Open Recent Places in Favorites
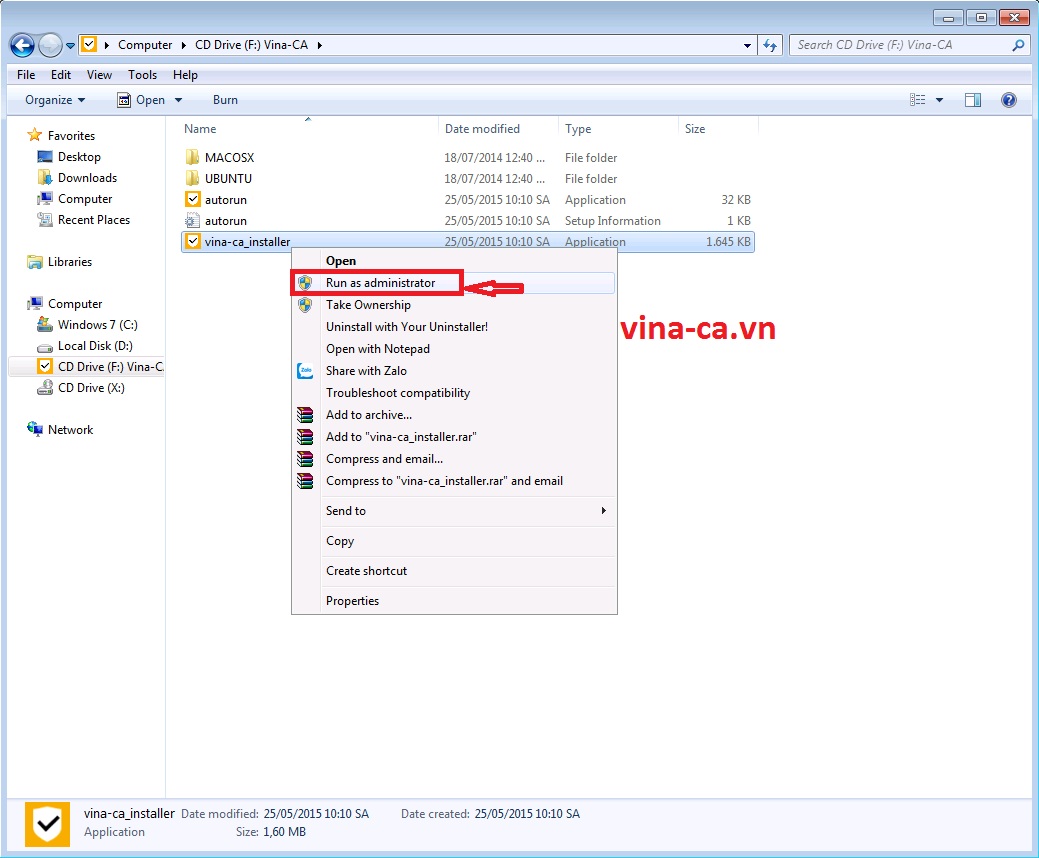 [93, 220]
